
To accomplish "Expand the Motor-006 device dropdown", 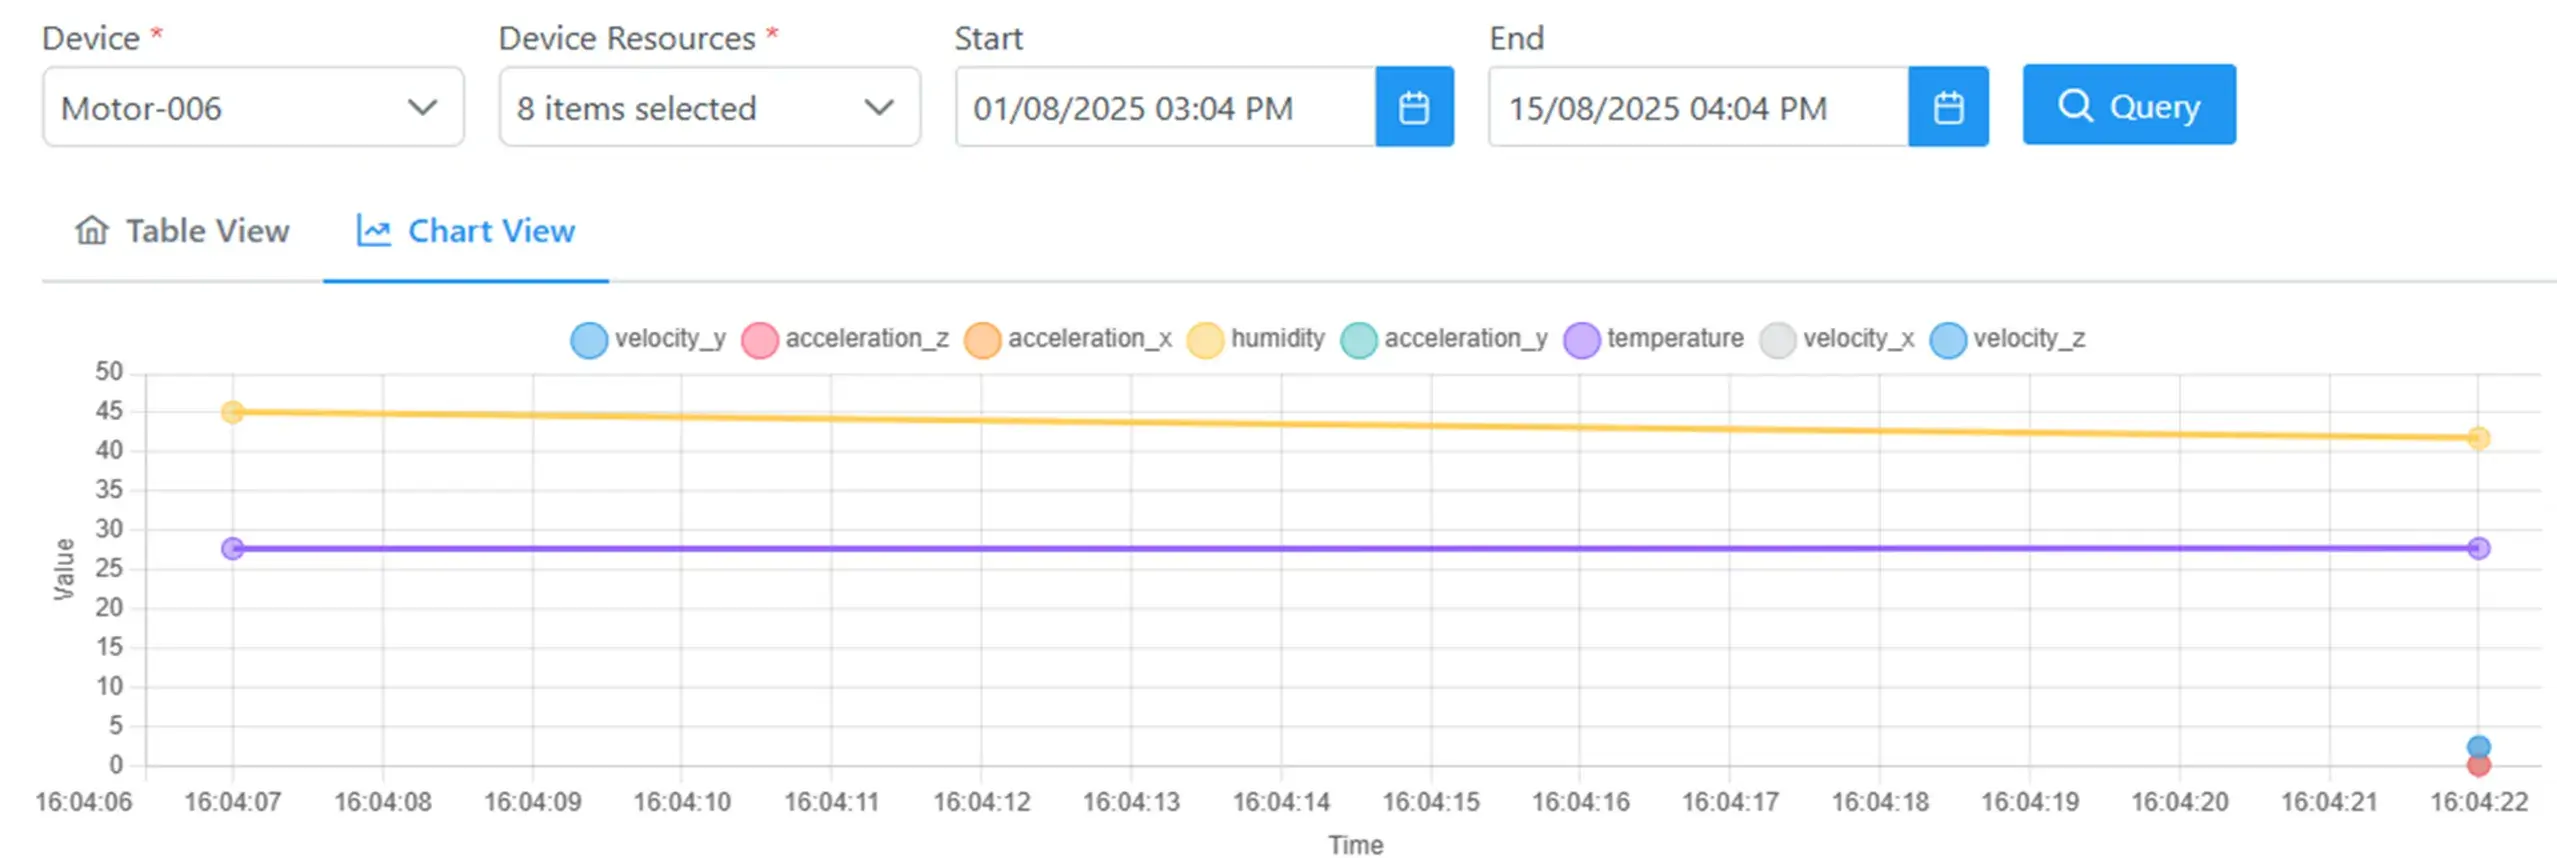I will [x=252, y=107].
